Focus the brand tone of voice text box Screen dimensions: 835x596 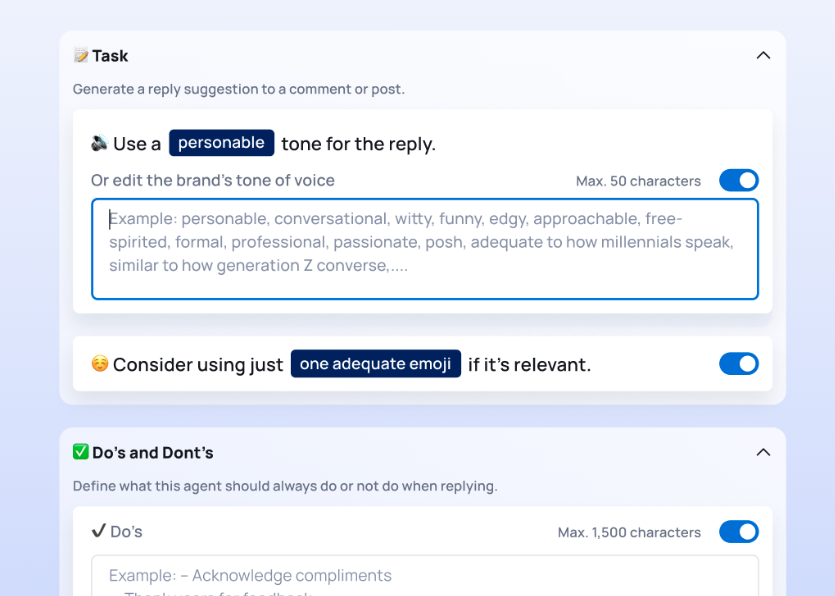(x=424, y=249)
